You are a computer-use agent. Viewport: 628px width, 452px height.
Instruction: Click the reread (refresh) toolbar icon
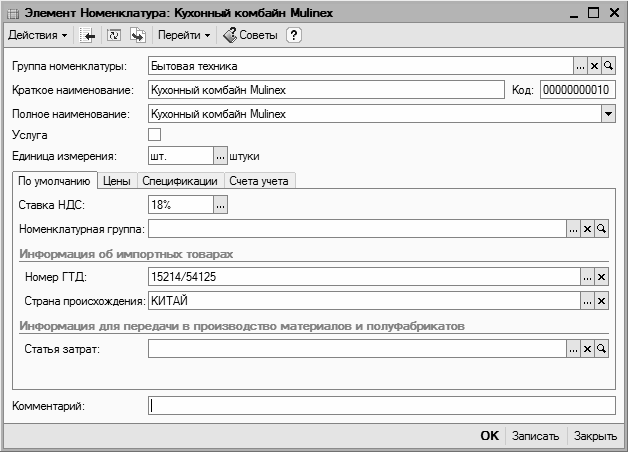pos(113,36)
